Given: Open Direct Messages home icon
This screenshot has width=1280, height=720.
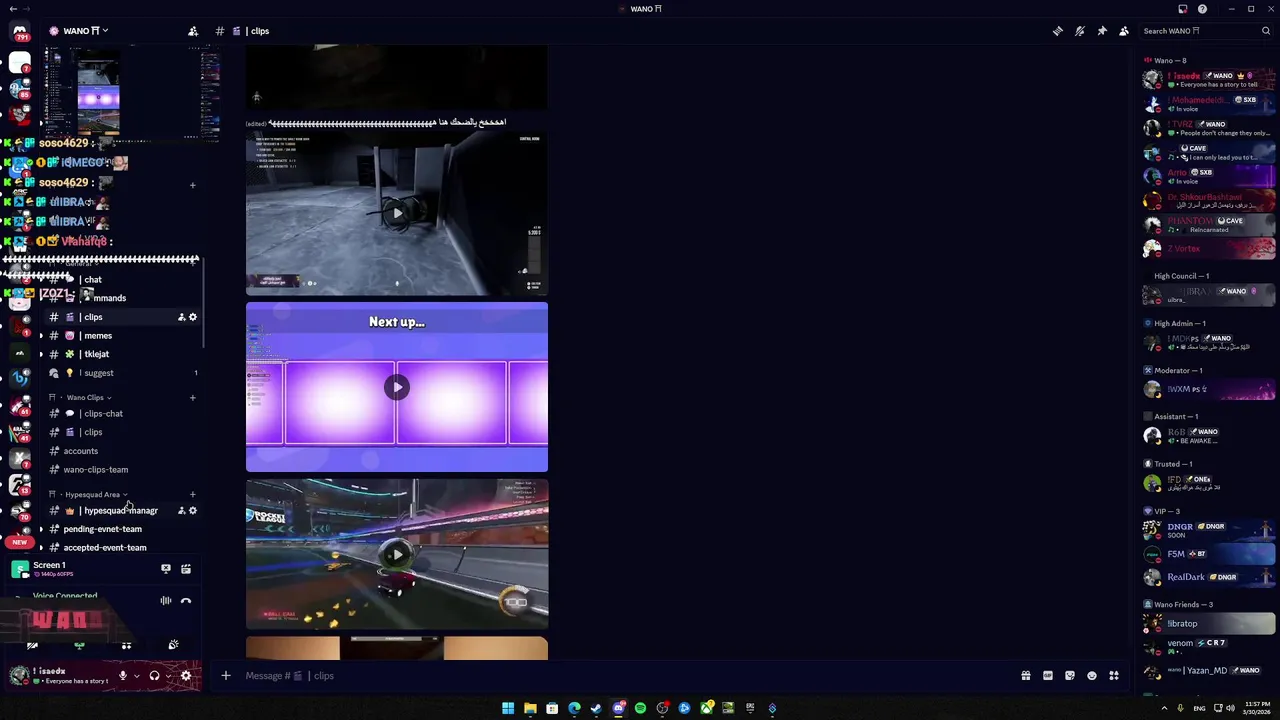Looking at the screenshot, I should [x=20, y=32].
